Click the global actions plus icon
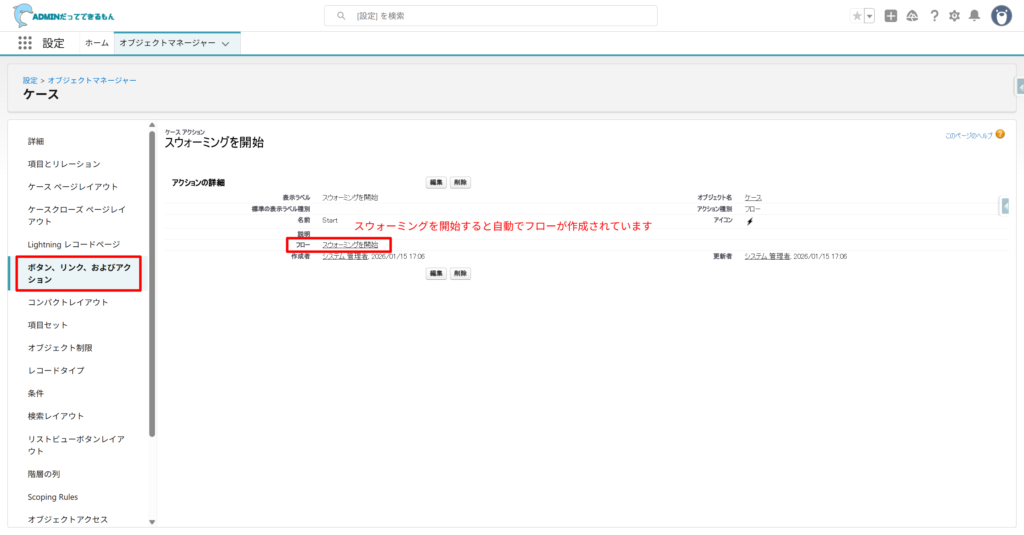 pos(891,16)
